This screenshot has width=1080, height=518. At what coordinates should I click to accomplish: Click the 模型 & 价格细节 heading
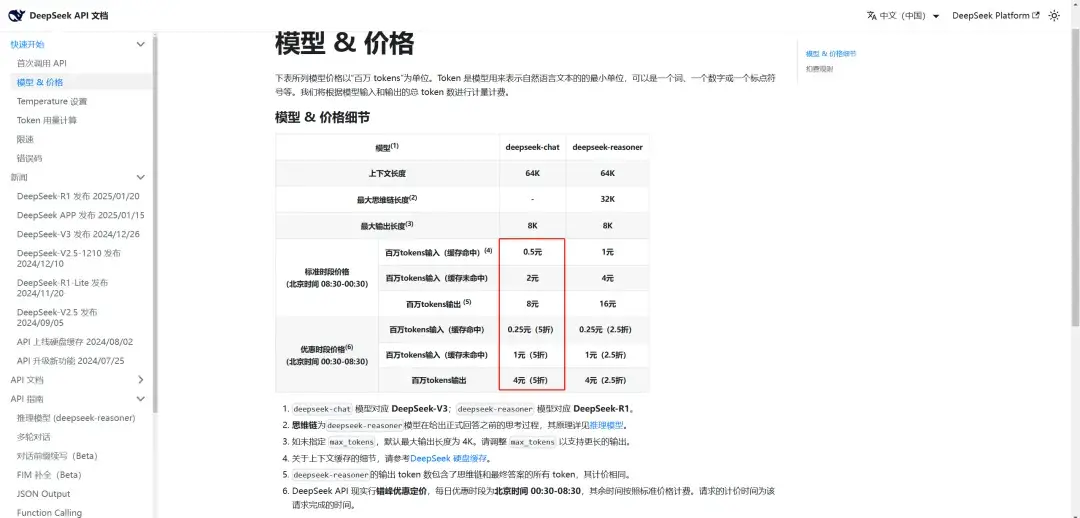coord(322,118)
